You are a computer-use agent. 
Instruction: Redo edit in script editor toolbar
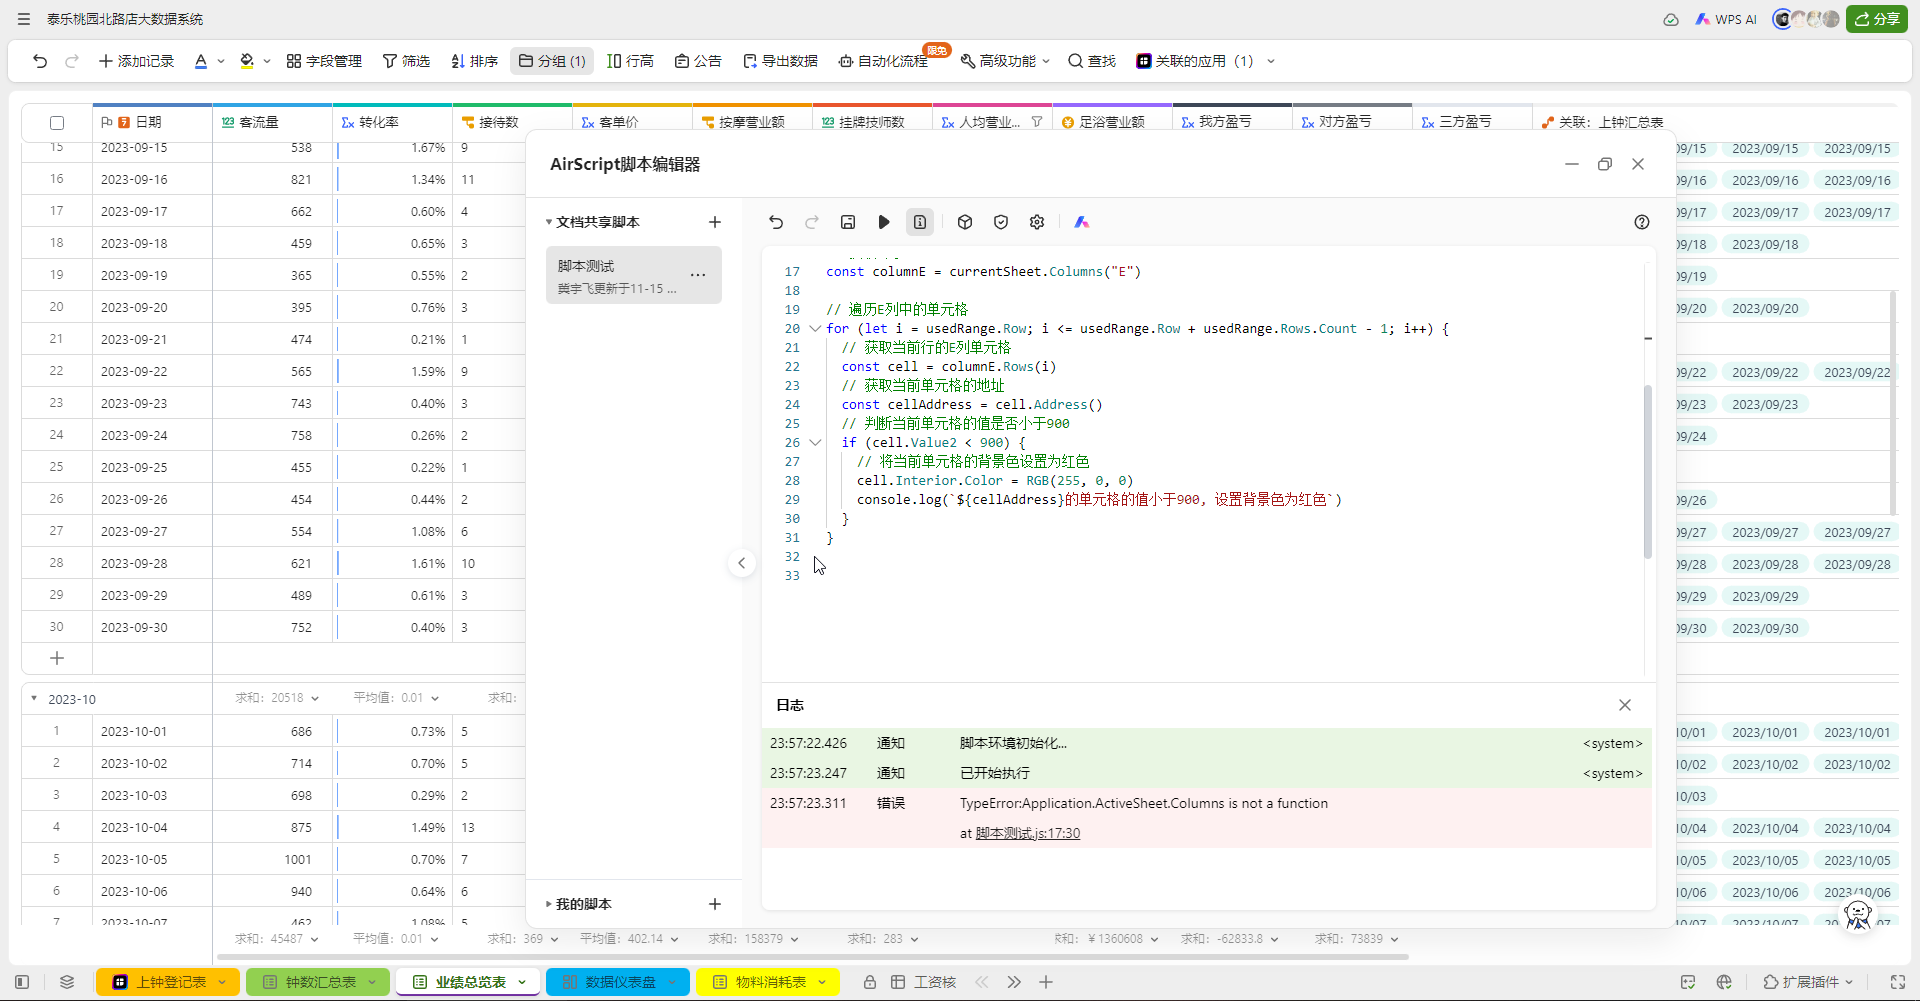812,222
